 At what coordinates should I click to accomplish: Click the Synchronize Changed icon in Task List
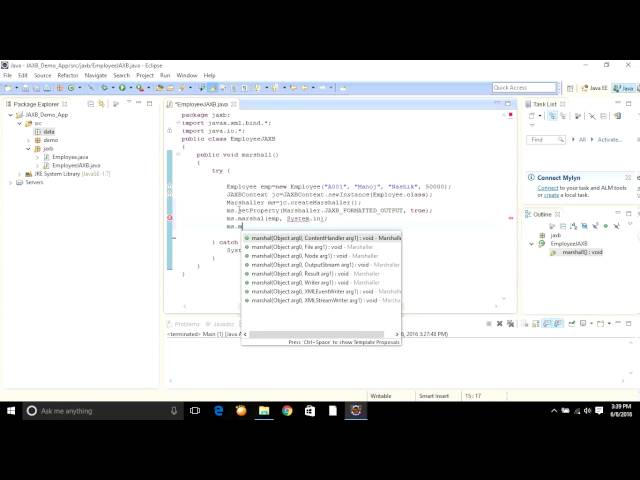coord(618,116)
